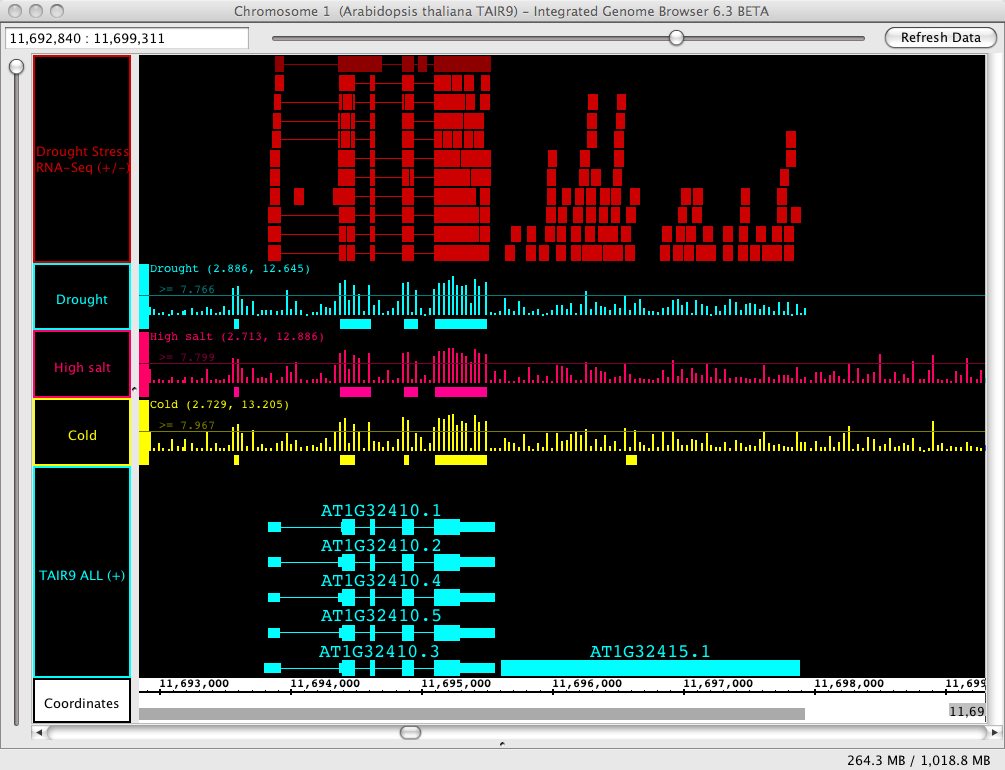Select the AT1G32410.3 gene model
This screenshot has width=1005, height=770.
[379, 668]
